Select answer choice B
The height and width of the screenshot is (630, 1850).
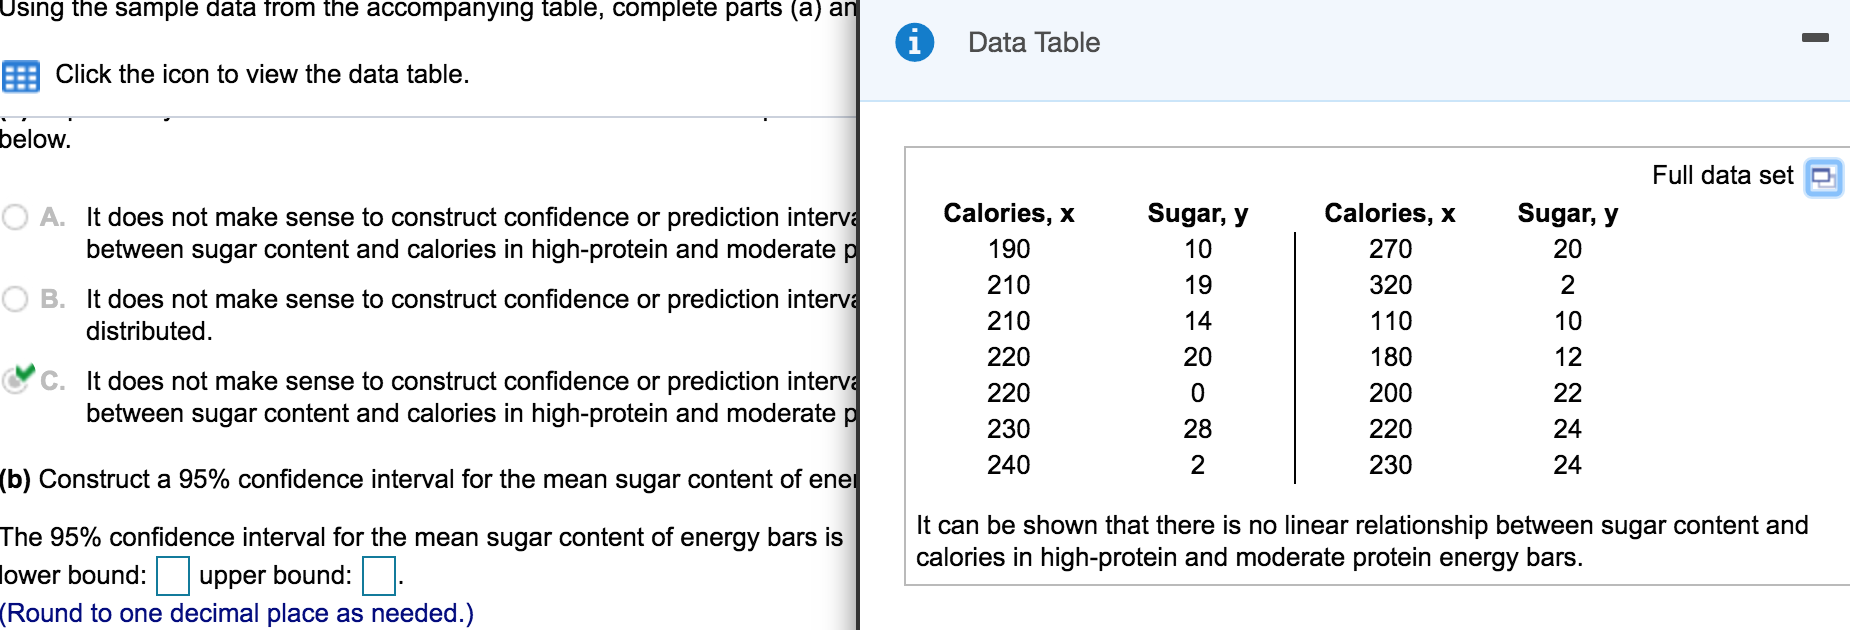tap(14, 298)
